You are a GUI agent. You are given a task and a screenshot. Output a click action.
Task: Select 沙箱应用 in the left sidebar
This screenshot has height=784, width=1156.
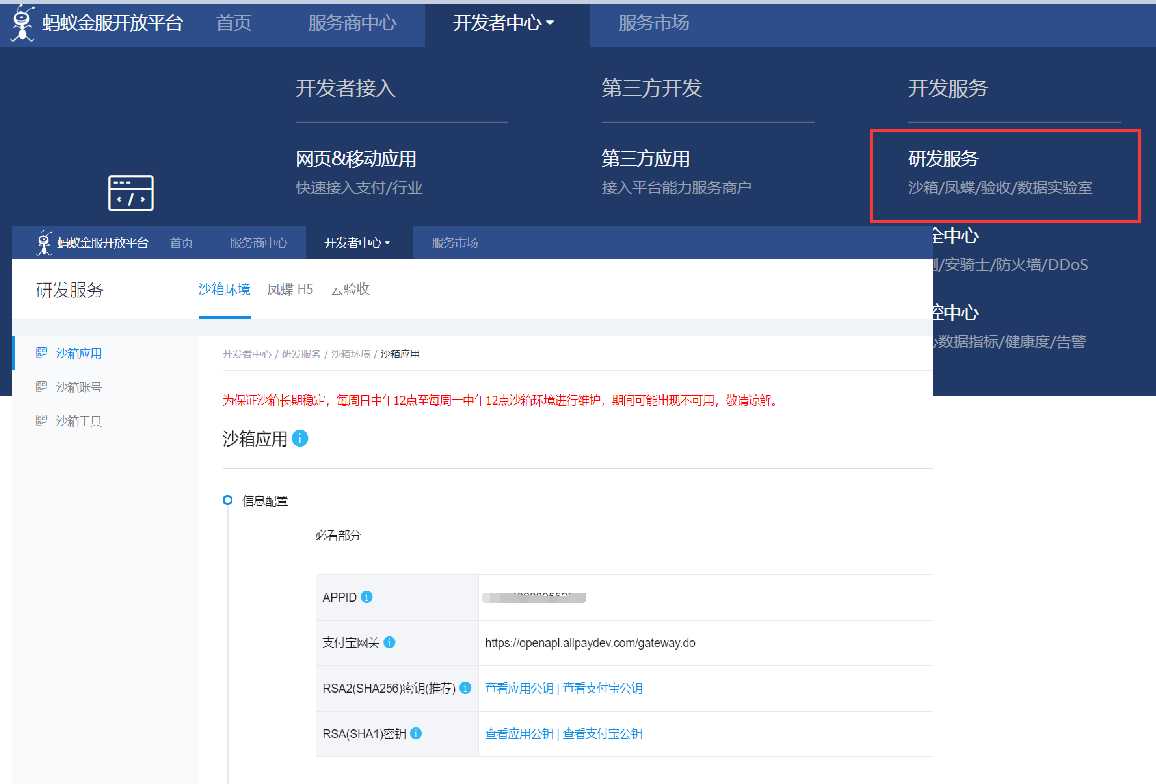click(x=79, y=353)
